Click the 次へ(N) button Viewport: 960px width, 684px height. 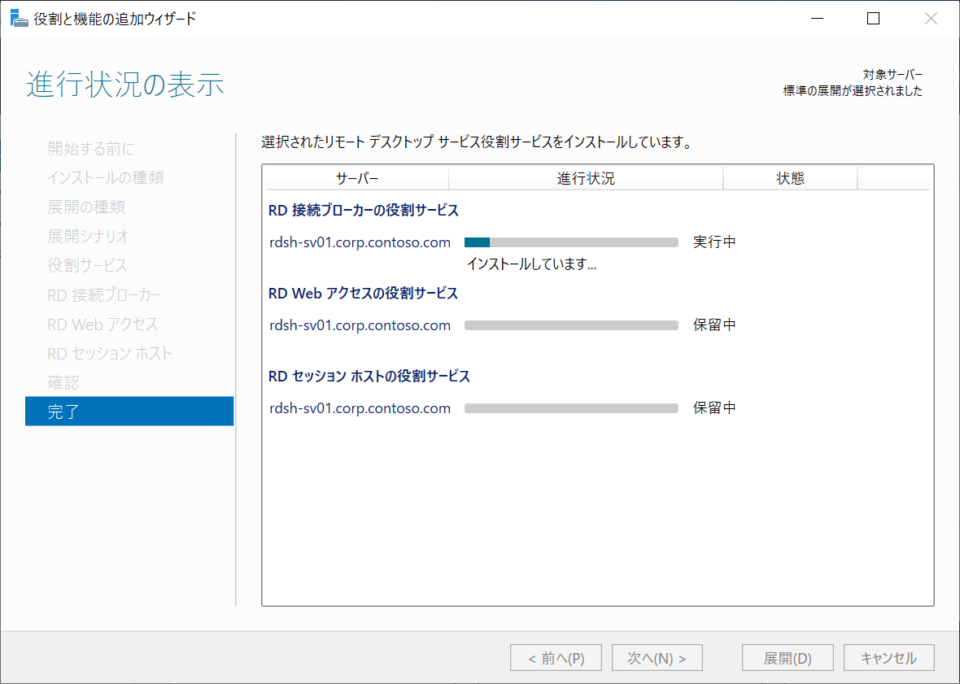(657, 658)
